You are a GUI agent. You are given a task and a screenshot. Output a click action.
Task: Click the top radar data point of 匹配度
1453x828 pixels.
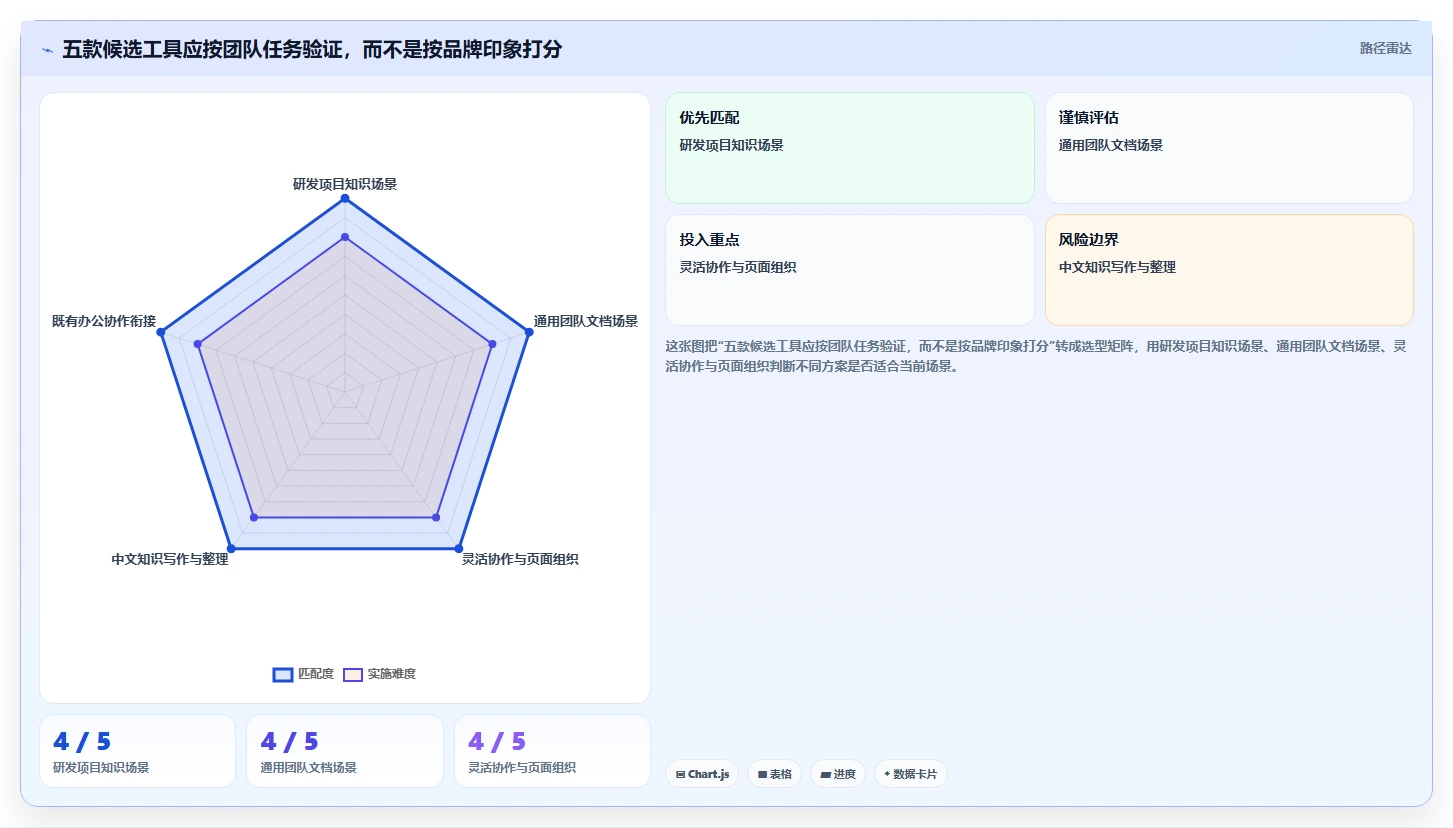[x=345, y=198]
